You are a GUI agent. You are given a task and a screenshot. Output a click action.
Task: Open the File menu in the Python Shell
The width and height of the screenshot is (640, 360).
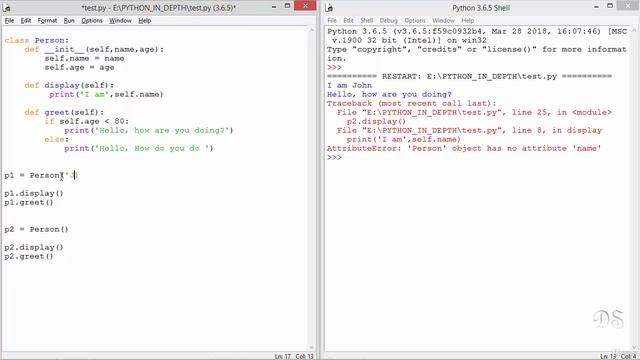tap(332, 20)
